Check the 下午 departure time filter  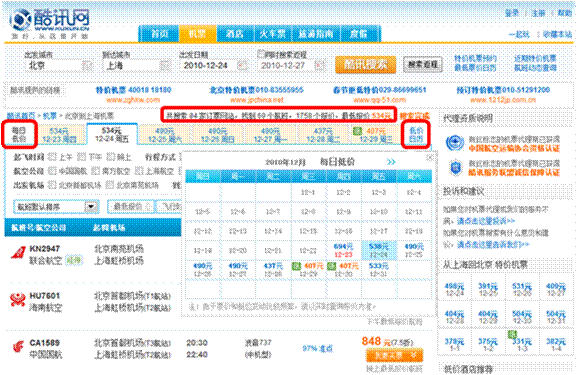82,157
